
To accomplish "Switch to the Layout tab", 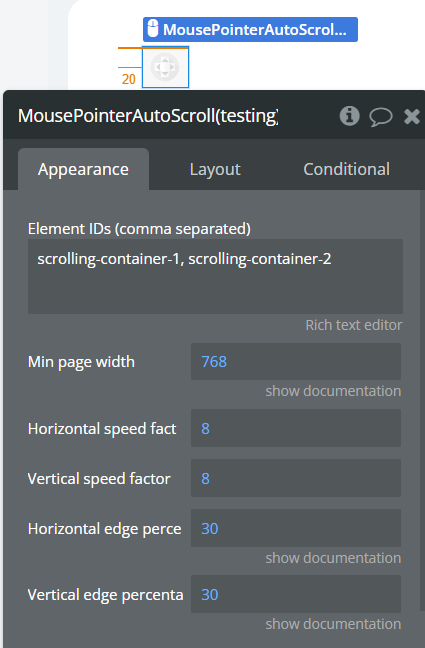I will click(x=215, y=169).
